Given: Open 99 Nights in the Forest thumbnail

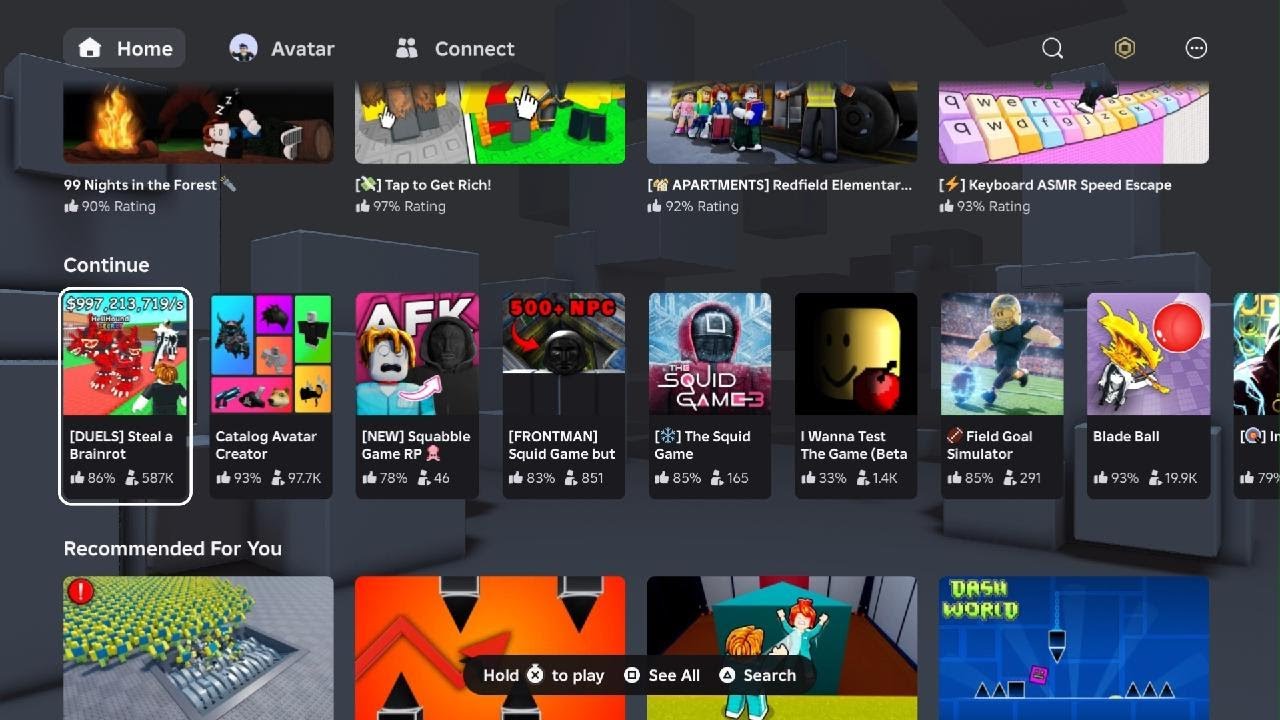Looking at the screenshot, I should pyautogui.click(x=198, y=122).
